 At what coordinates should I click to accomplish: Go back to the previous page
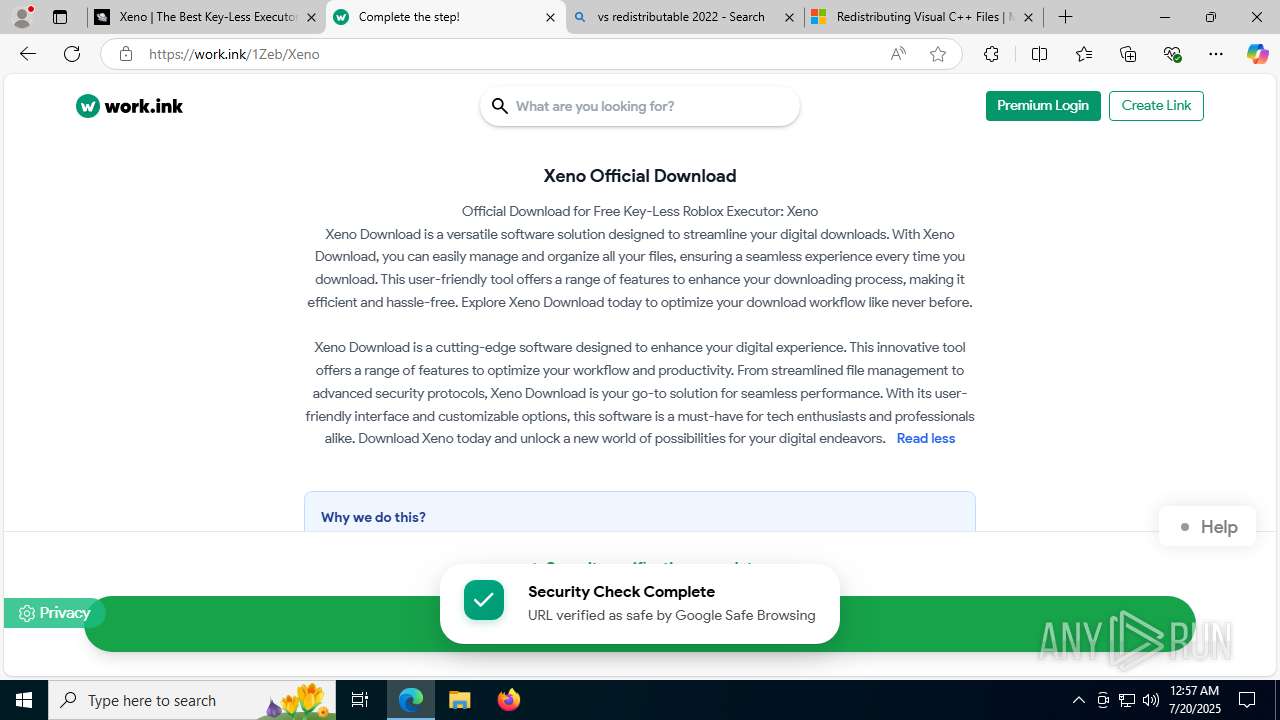[28, 54]
